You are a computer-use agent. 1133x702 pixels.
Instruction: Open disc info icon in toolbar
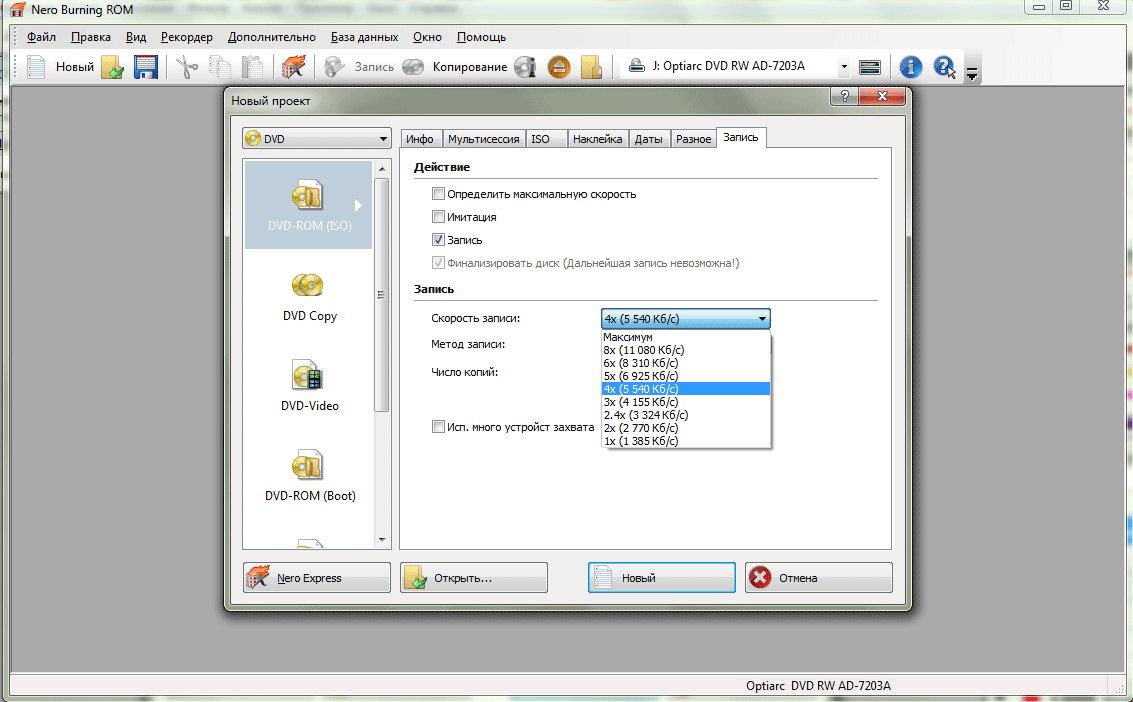[525, 66]
